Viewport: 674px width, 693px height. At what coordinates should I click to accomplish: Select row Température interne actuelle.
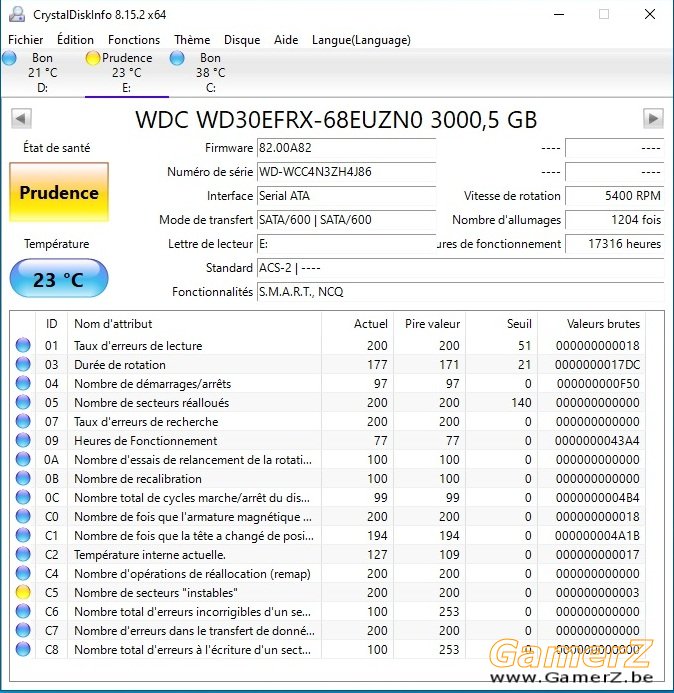tap(329, 554)
